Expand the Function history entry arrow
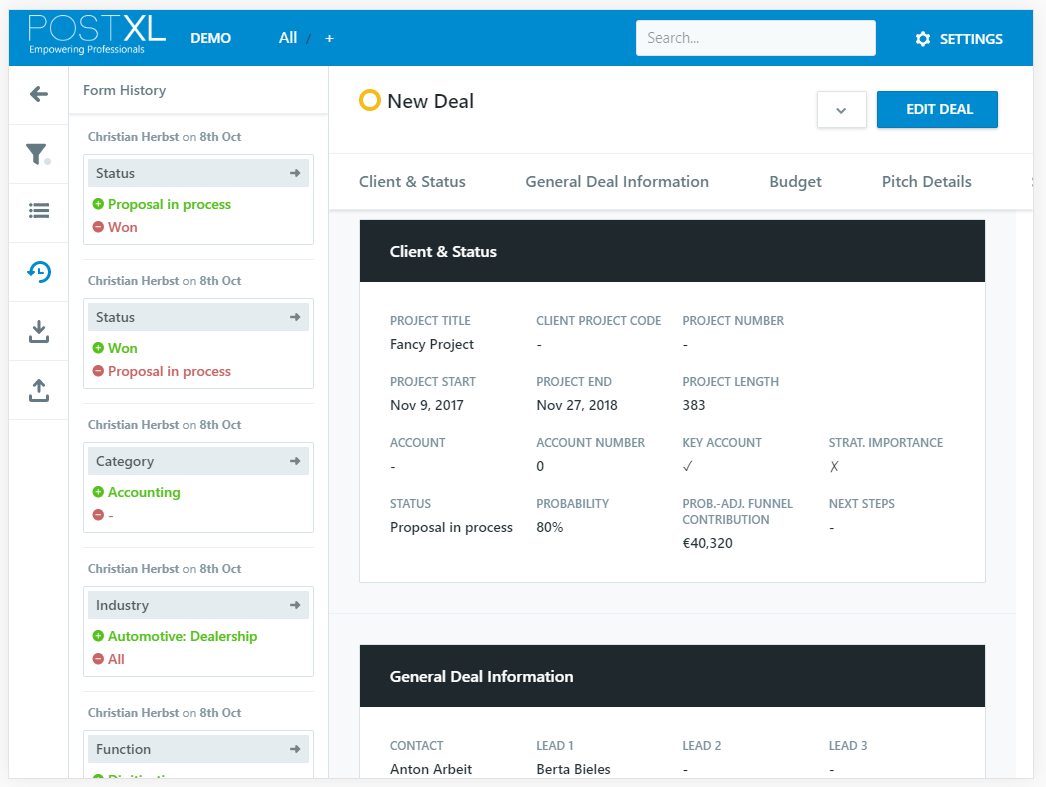1046x787 pixels. tap(295, 749)
